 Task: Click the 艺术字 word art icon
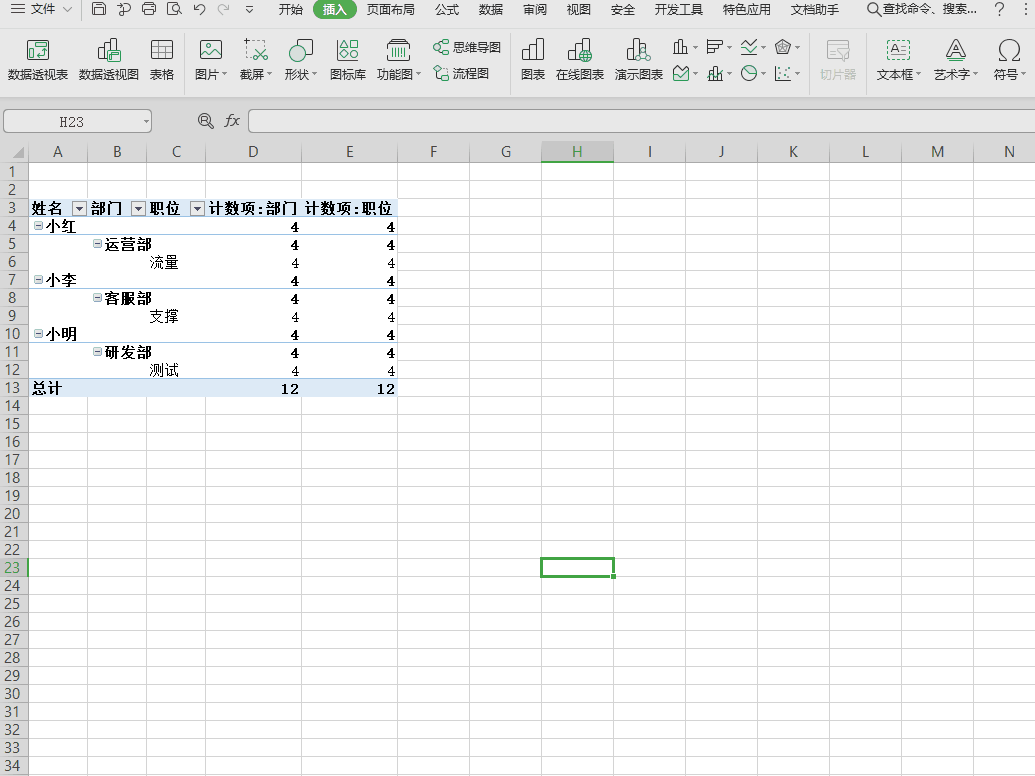955,59
